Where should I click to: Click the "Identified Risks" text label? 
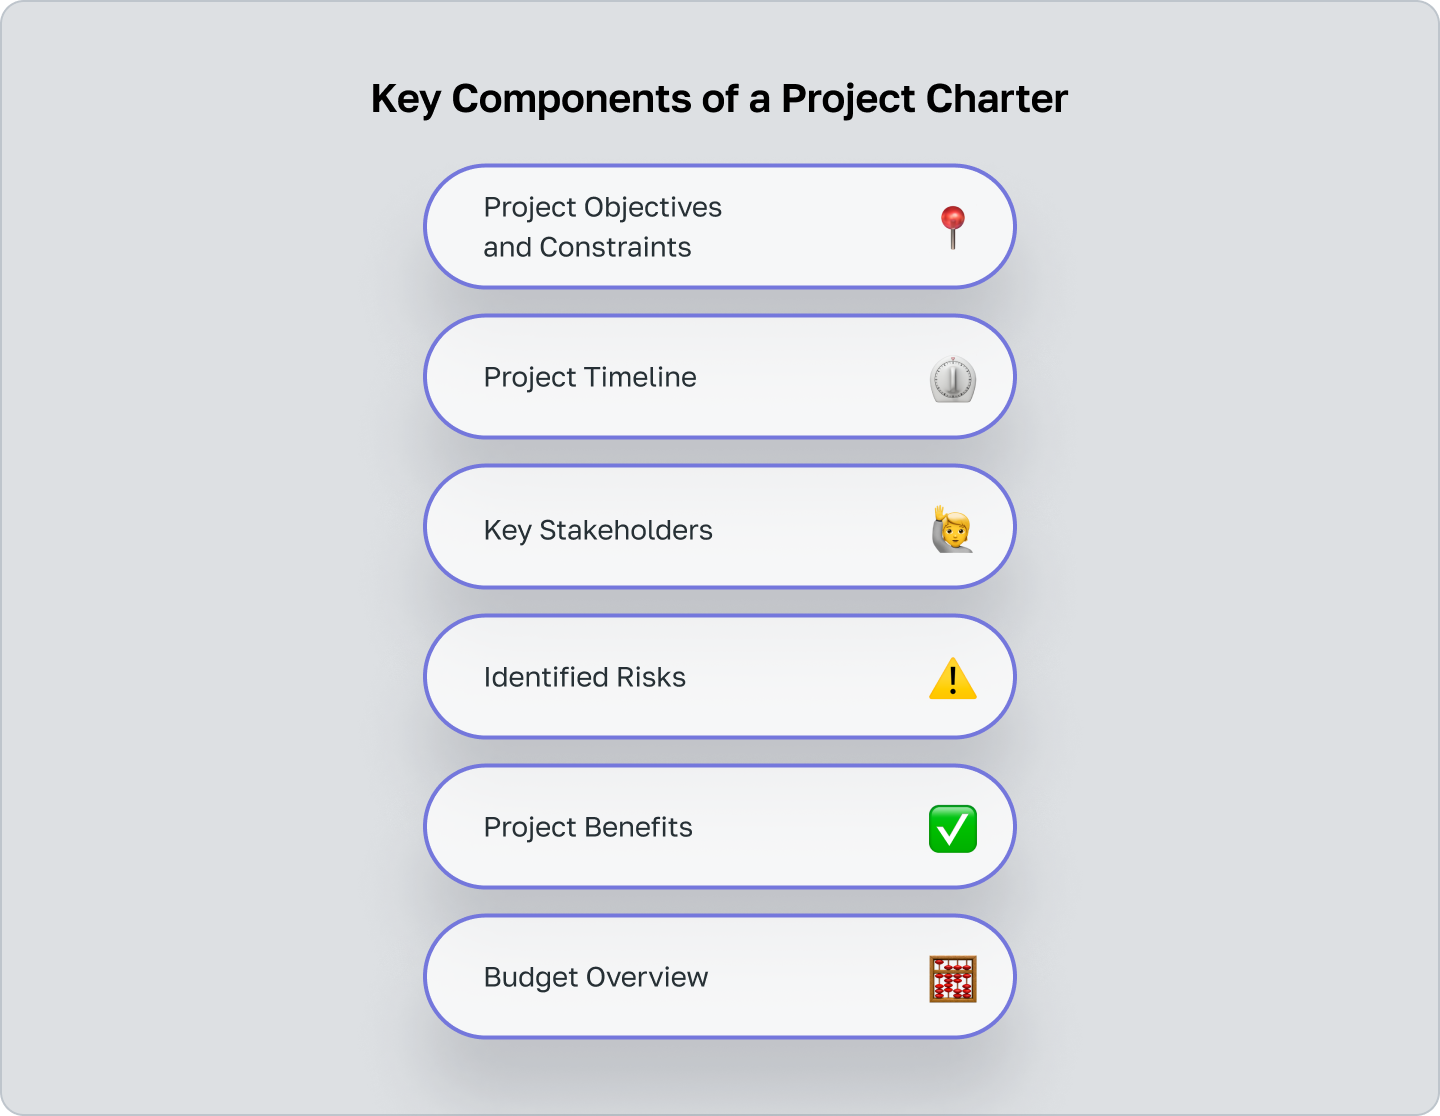pyautogui.click(x=585, y=677)
